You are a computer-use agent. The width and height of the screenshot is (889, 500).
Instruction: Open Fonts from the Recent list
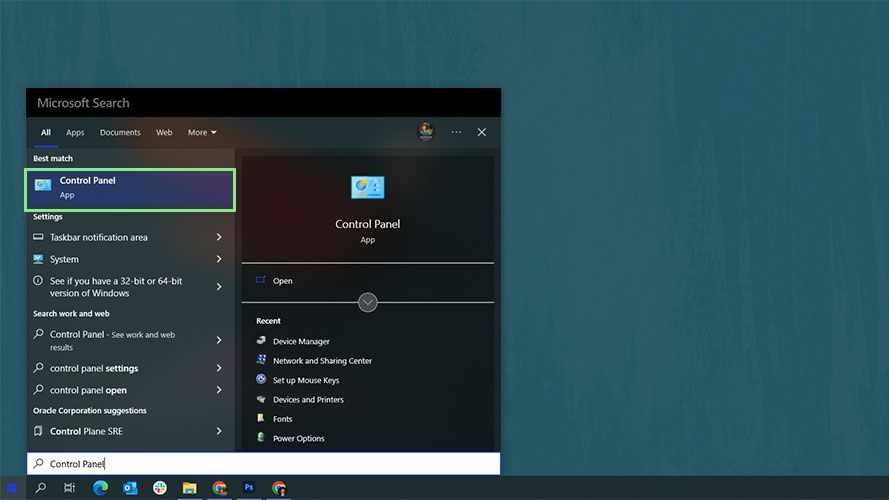(282, 419)
